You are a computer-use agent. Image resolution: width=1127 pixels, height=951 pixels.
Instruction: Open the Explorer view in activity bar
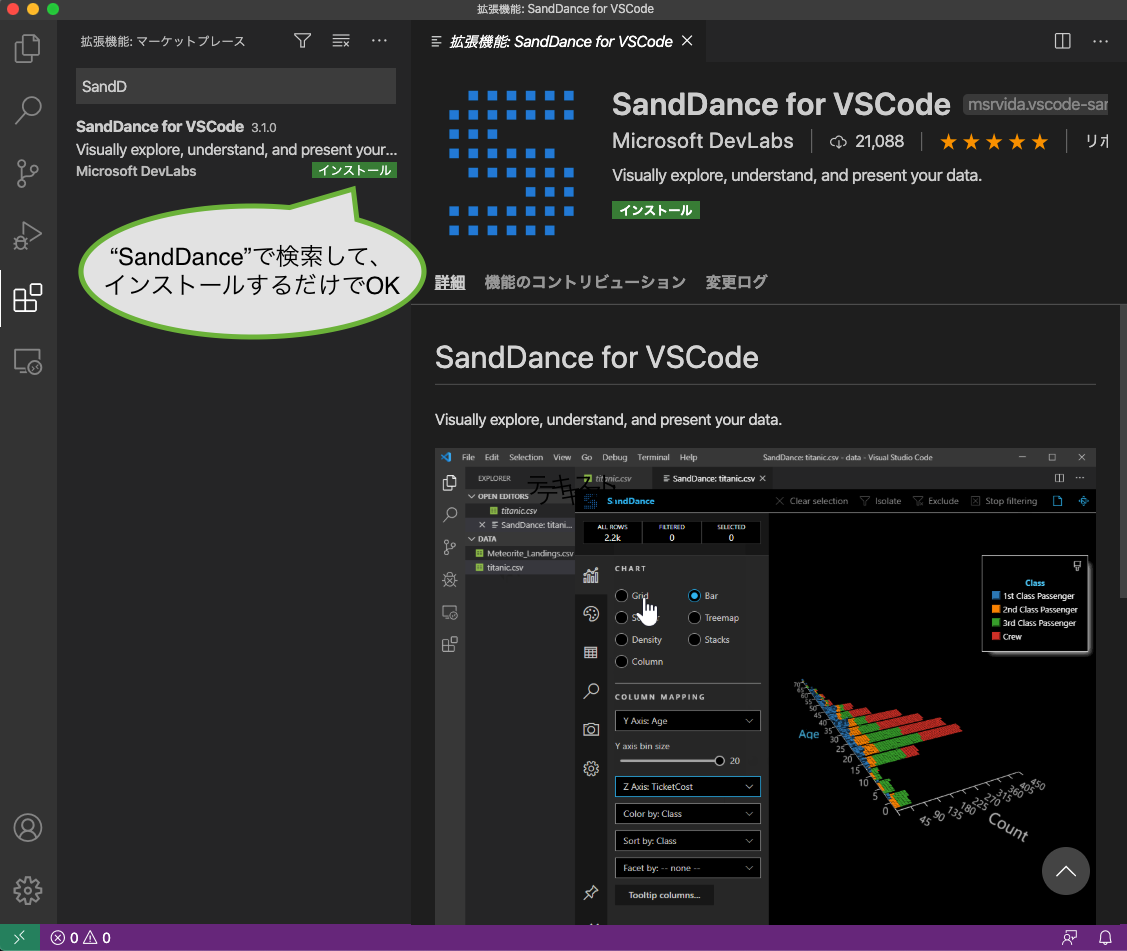pyautogui.click(x=28, y=48)
